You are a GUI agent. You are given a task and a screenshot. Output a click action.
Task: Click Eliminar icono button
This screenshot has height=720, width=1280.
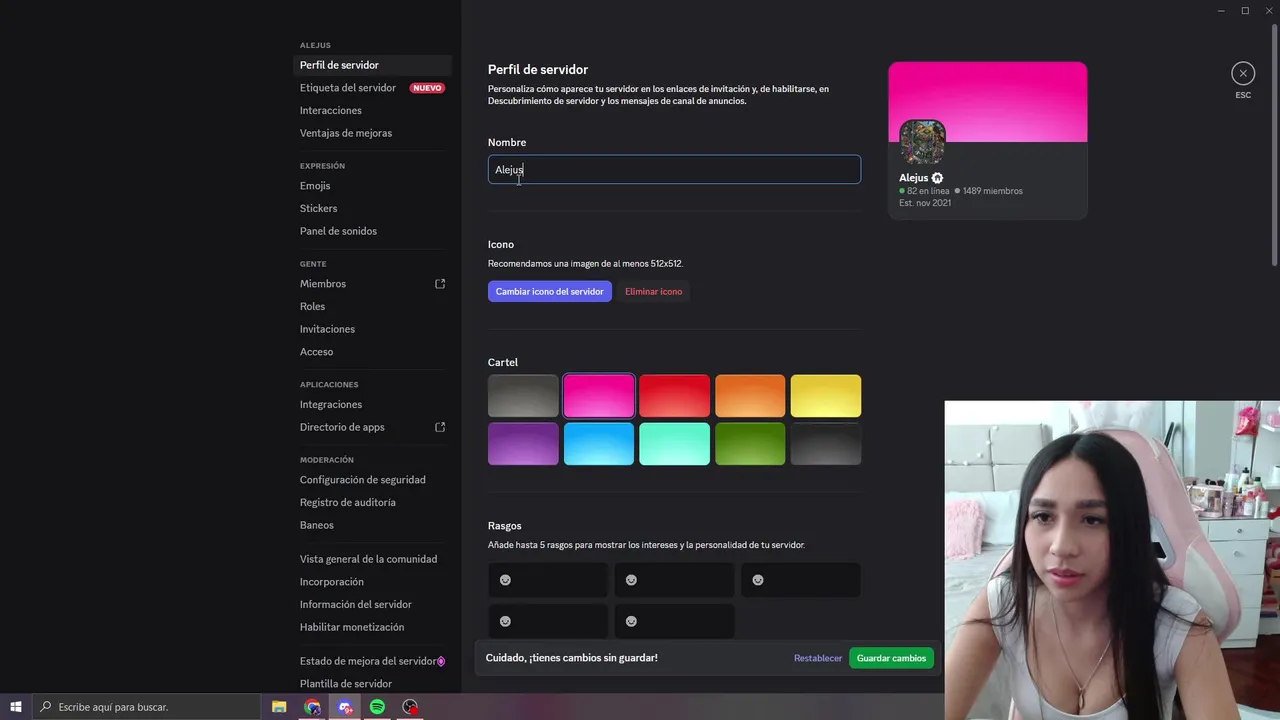click(653, 291)
